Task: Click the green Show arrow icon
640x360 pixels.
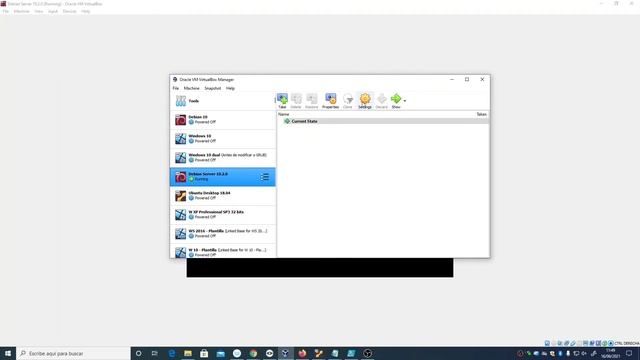Action: point(396,100)
